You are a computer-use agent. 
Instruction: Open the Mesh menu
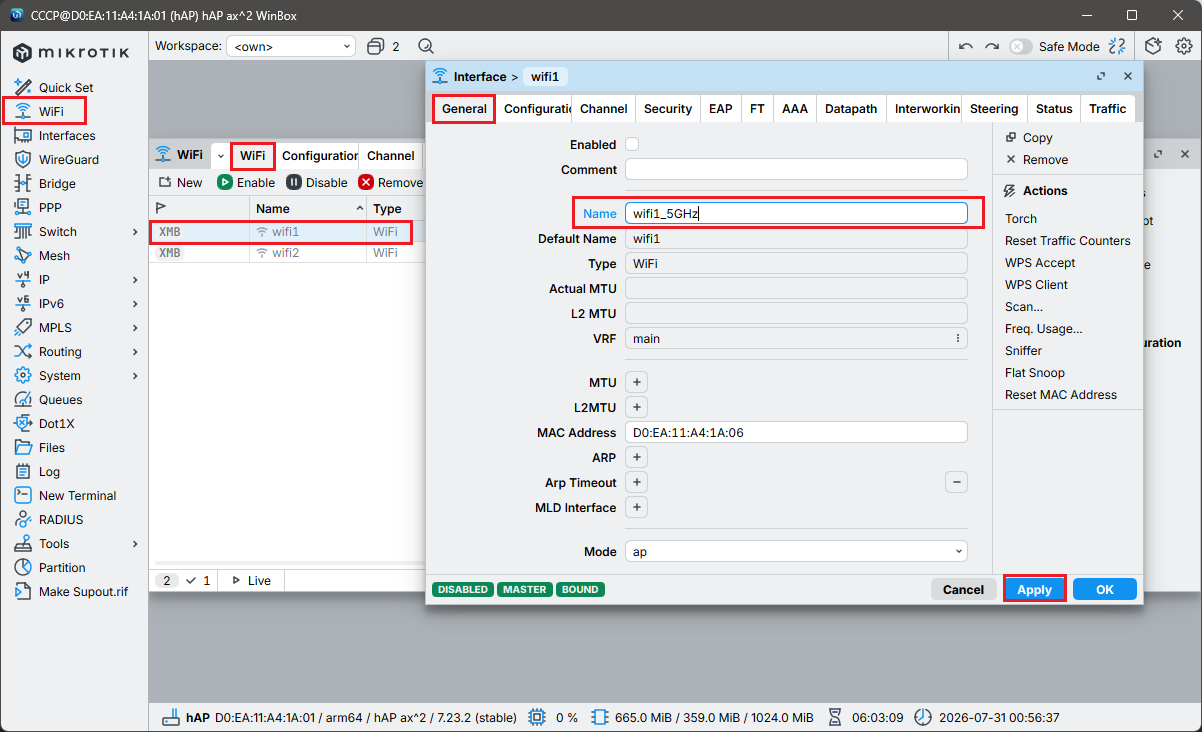coord(54,256)
